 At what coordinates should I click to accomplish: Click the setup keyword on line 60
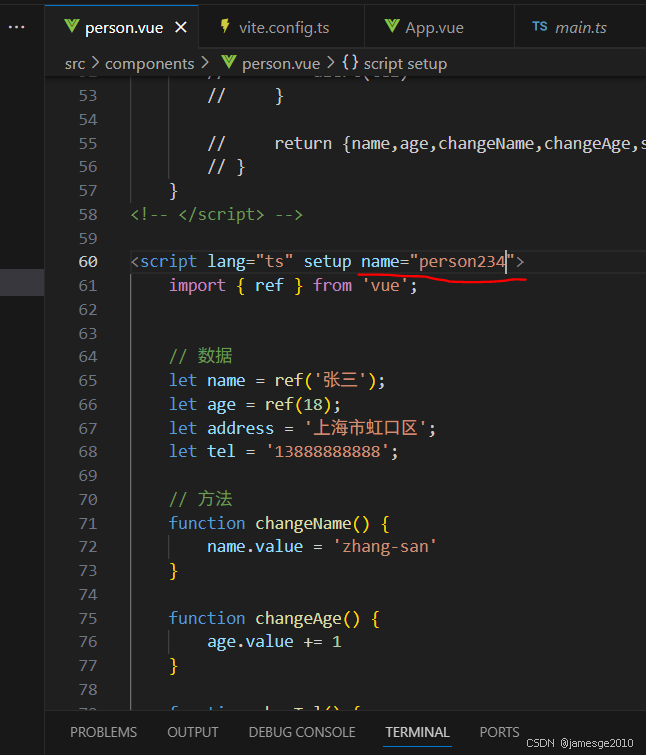point(327,262)
